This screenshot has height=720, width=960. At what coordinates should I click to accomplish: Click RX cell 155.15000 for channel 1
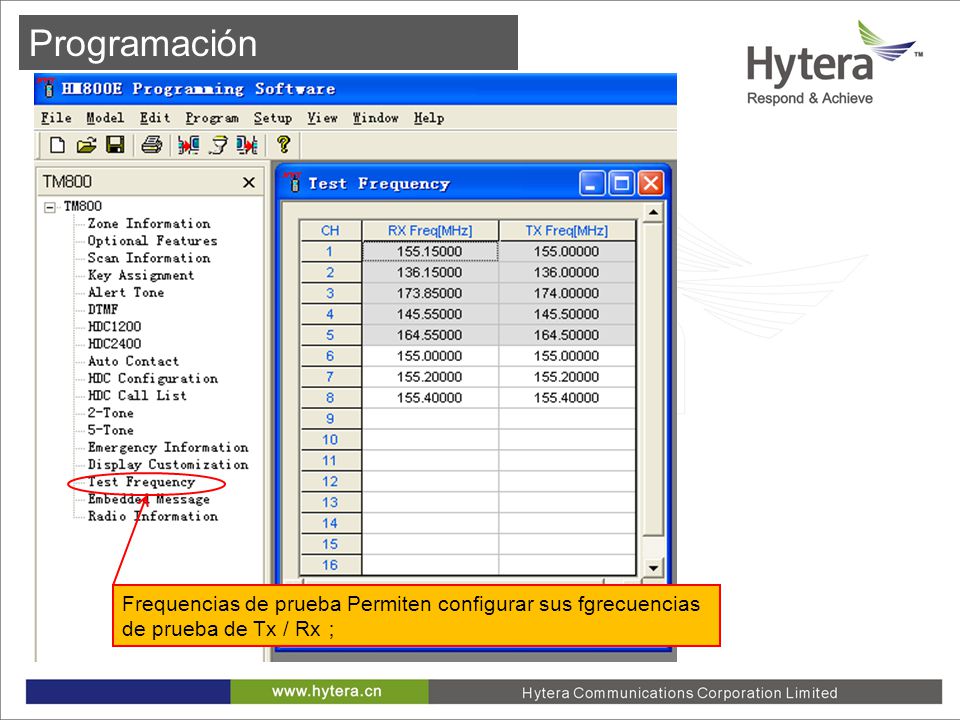pyautogui.click(x=430, y=252)
